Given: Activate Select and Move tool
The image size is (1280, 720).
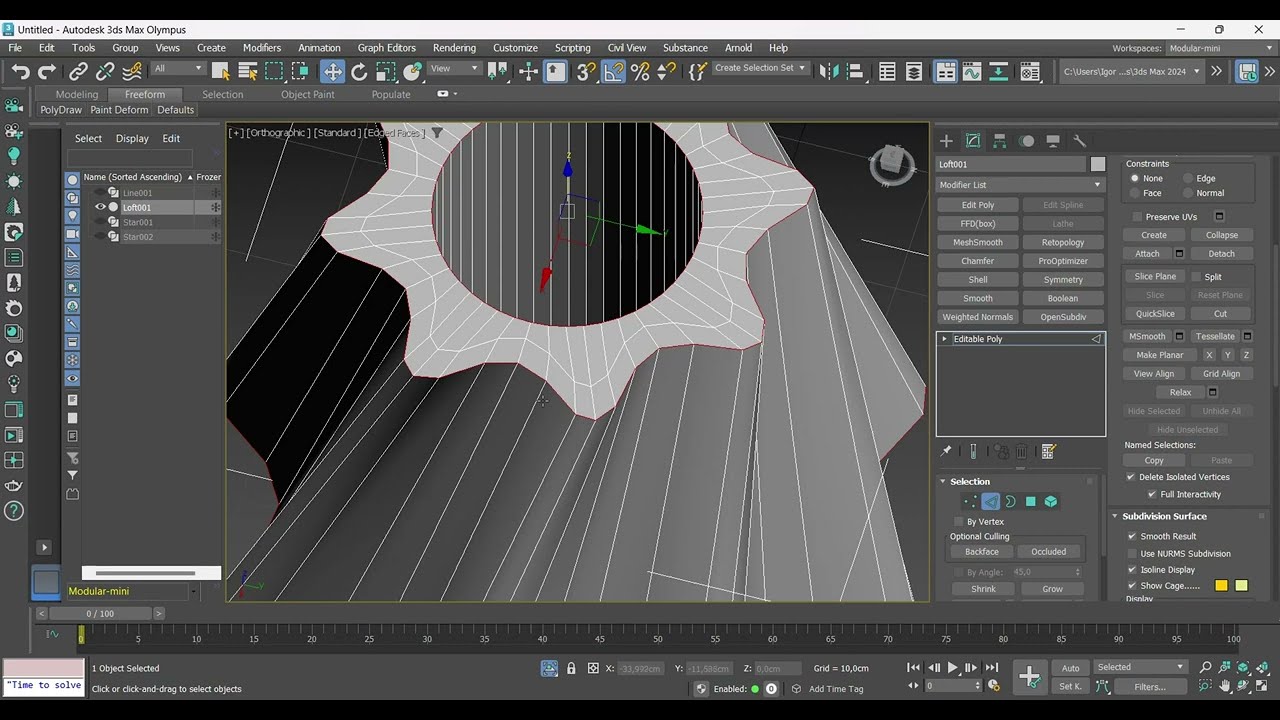Looking at the screenshot, I should tap(332, 71).
